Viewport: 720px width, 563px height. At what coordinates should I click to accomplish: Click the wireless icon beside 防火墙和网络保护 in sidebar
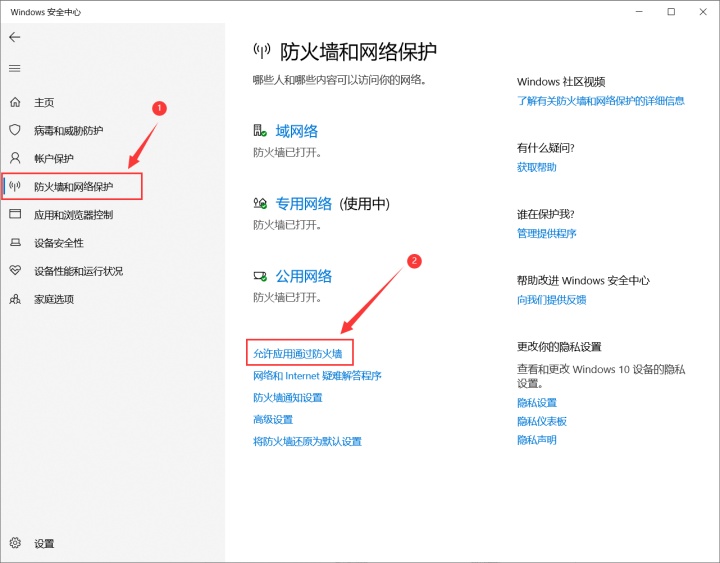click(15, 186)
